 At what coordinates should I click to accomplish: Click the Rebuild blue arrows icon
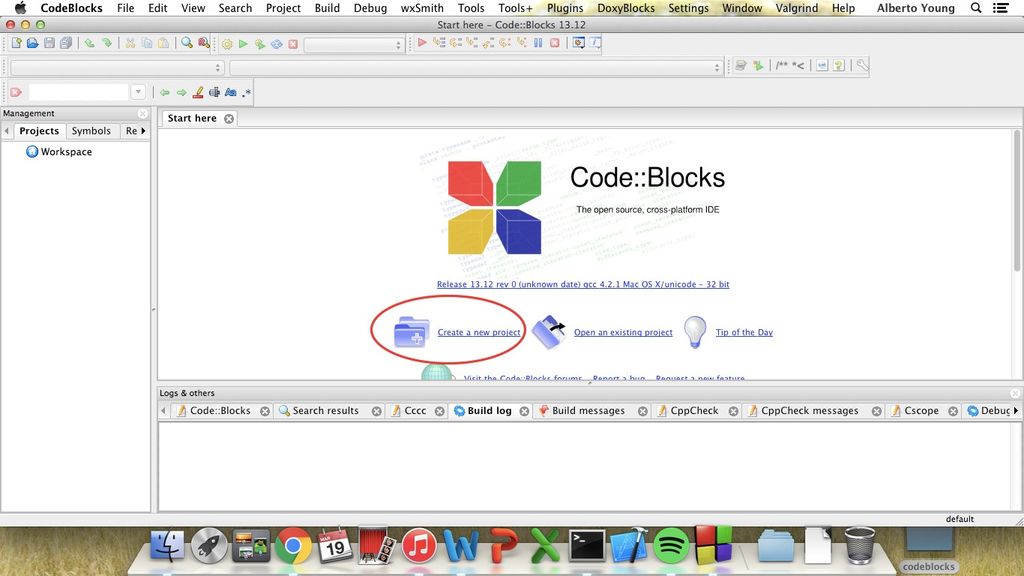[x=277, y=44]
